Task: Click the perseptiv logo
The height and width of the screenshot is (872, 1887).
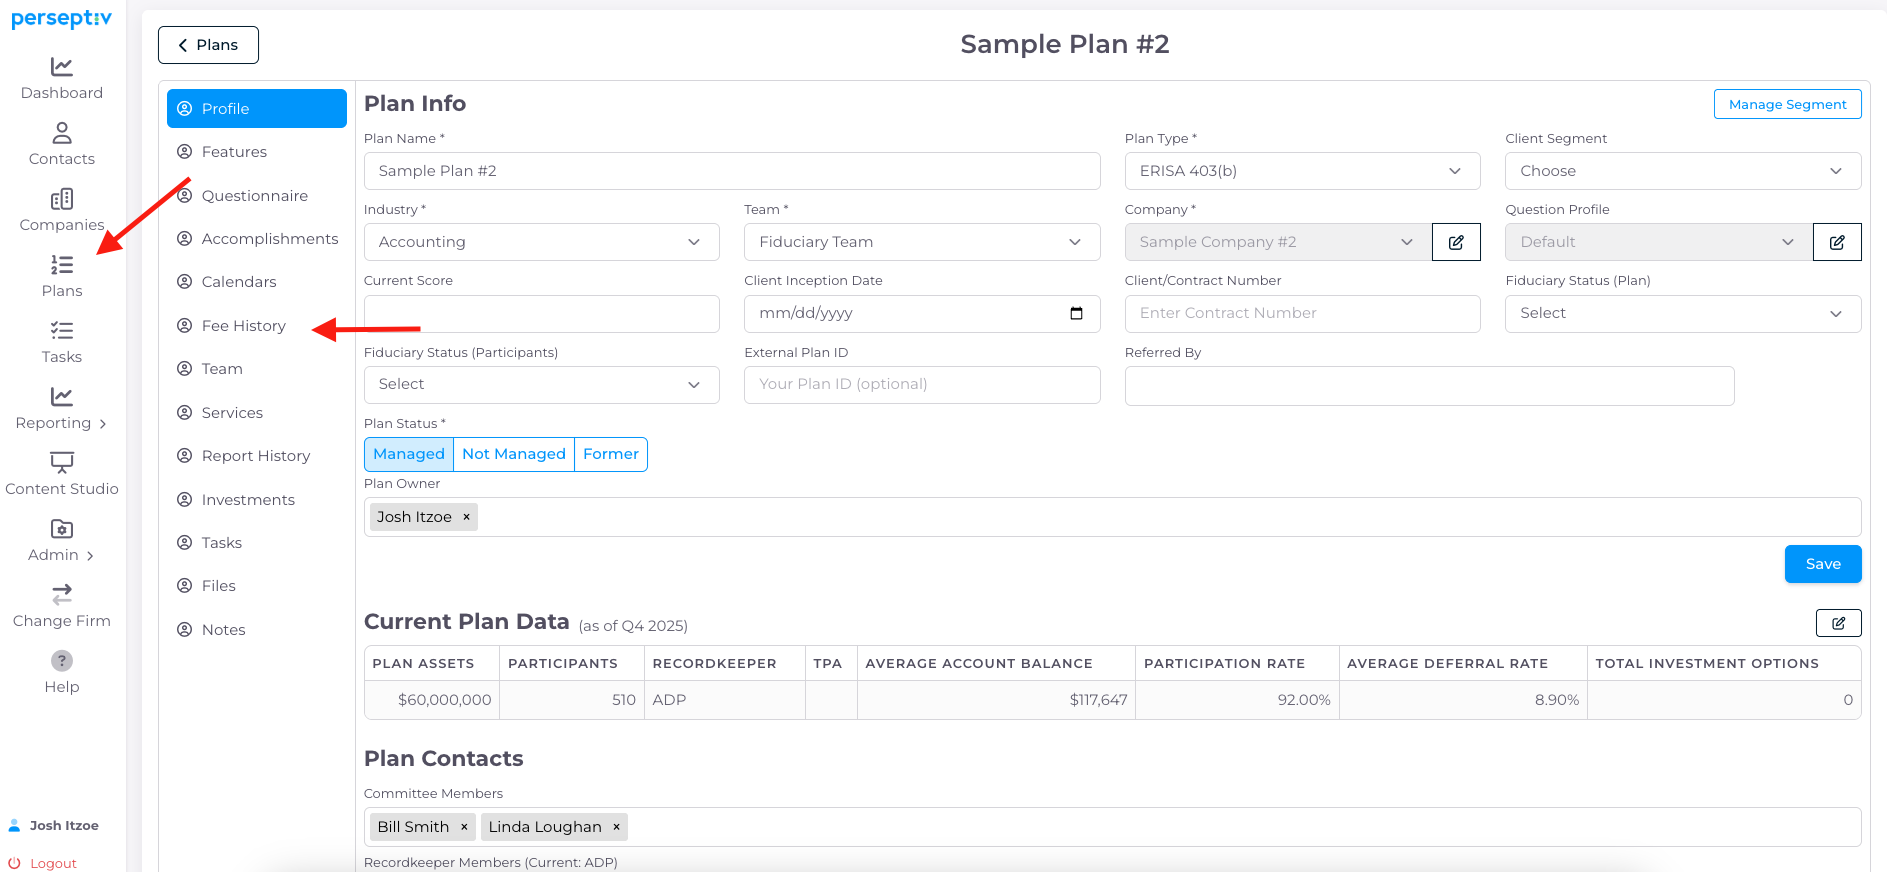Action: (x=62, y=19)
